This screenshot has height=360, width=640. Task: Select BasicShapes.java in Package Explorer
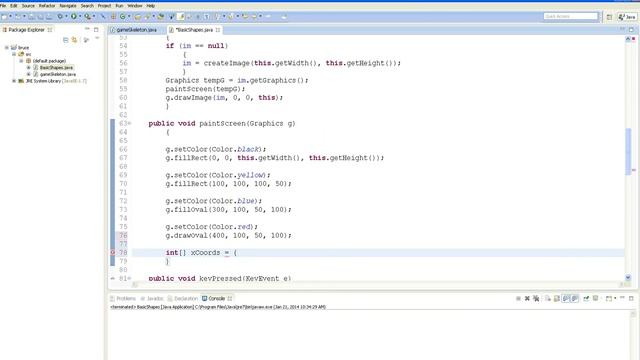(x=57, y=67)
